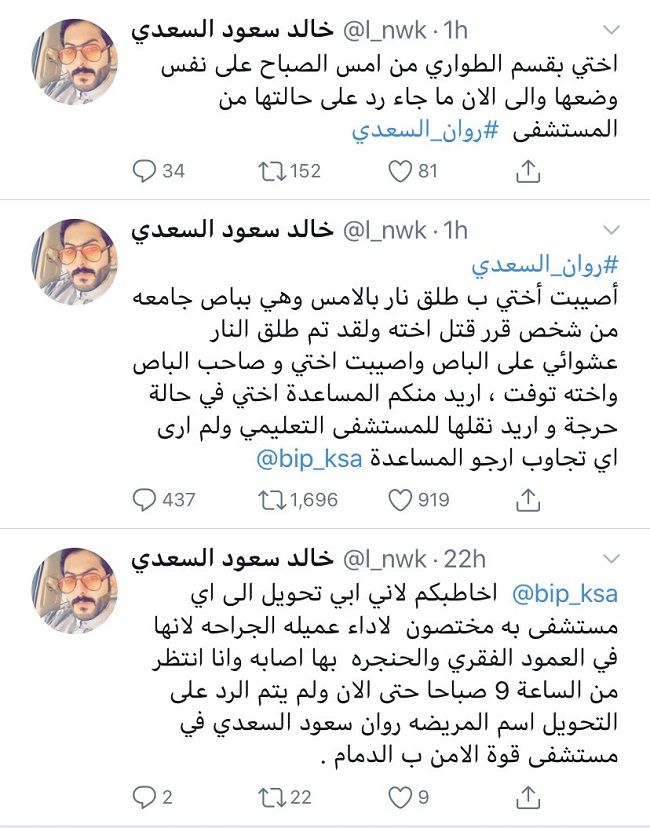Like the tweet with 81 likes
Image resolution: width=650 pixels, height=828 pixels.
[400, 171]
